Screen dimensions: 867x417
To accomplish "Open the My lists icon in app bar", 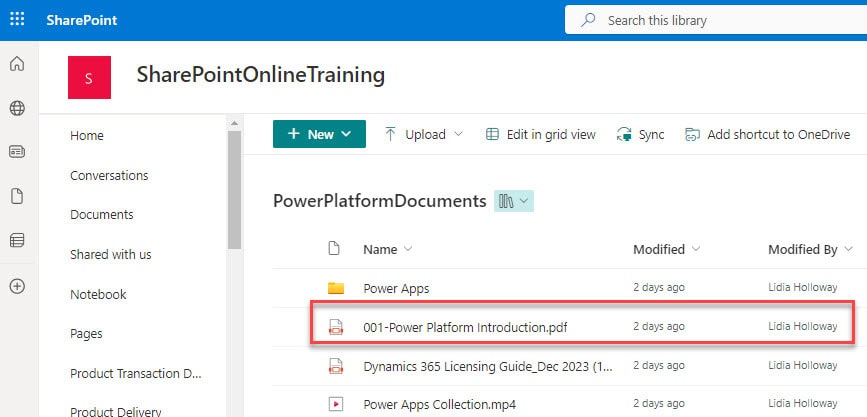I will (x=17, y=240).
